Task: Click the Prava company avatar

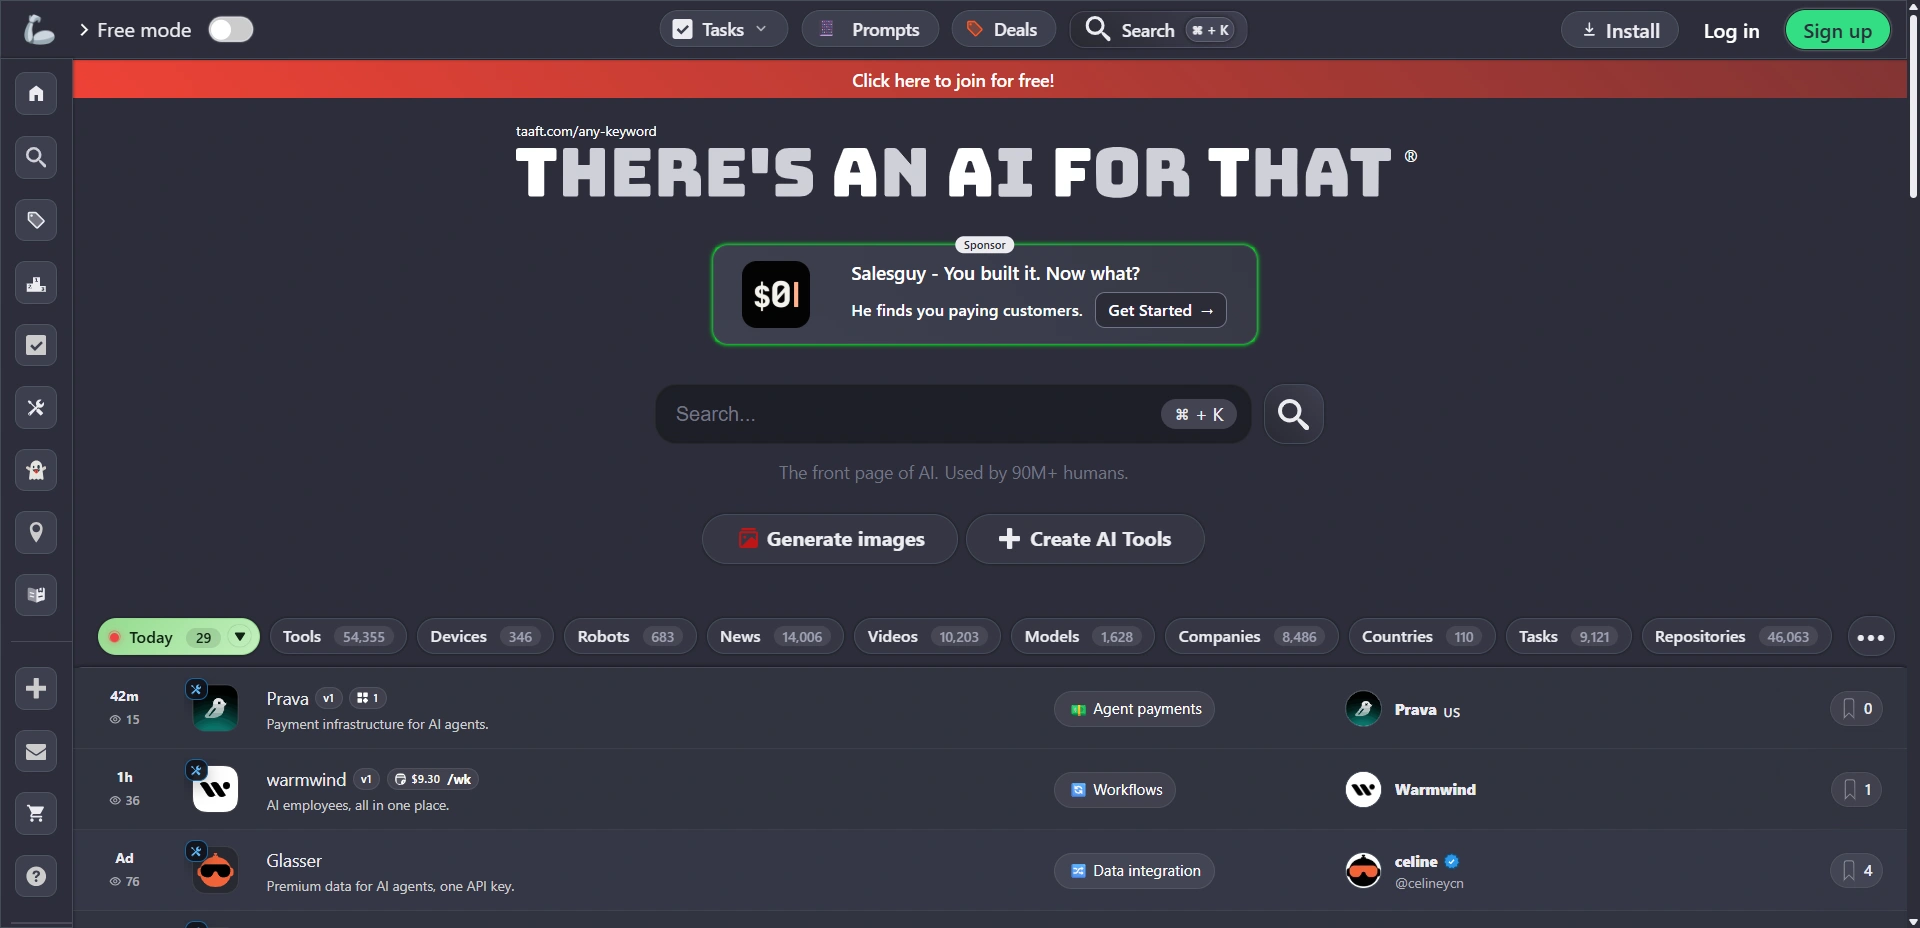Action: 1363,708
